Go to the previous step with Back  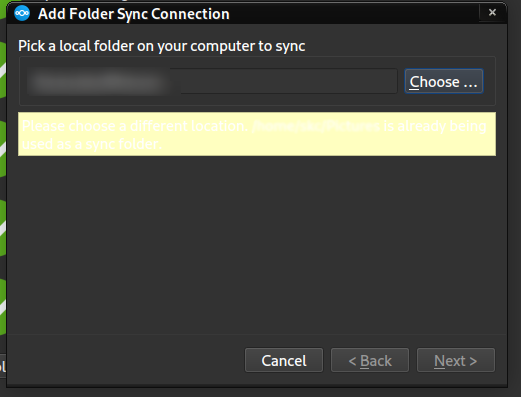click(x=370, y=360)
